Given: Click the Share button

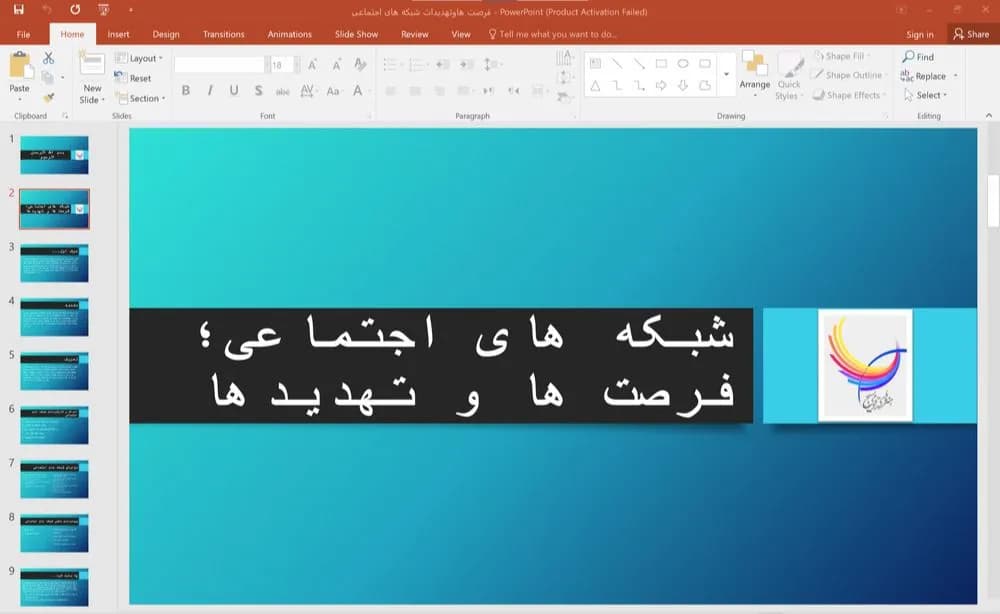Looking at the screenshot, I should pos(971,34).
